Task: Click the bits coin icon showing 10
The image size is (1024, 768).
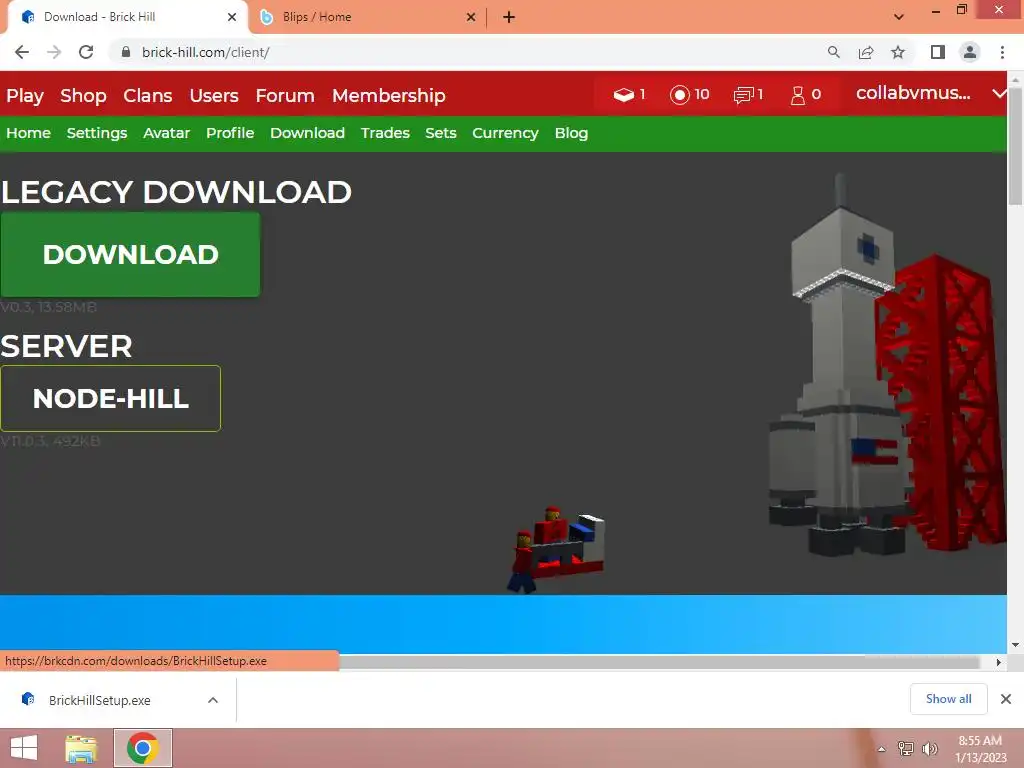Action: point(679,95)
